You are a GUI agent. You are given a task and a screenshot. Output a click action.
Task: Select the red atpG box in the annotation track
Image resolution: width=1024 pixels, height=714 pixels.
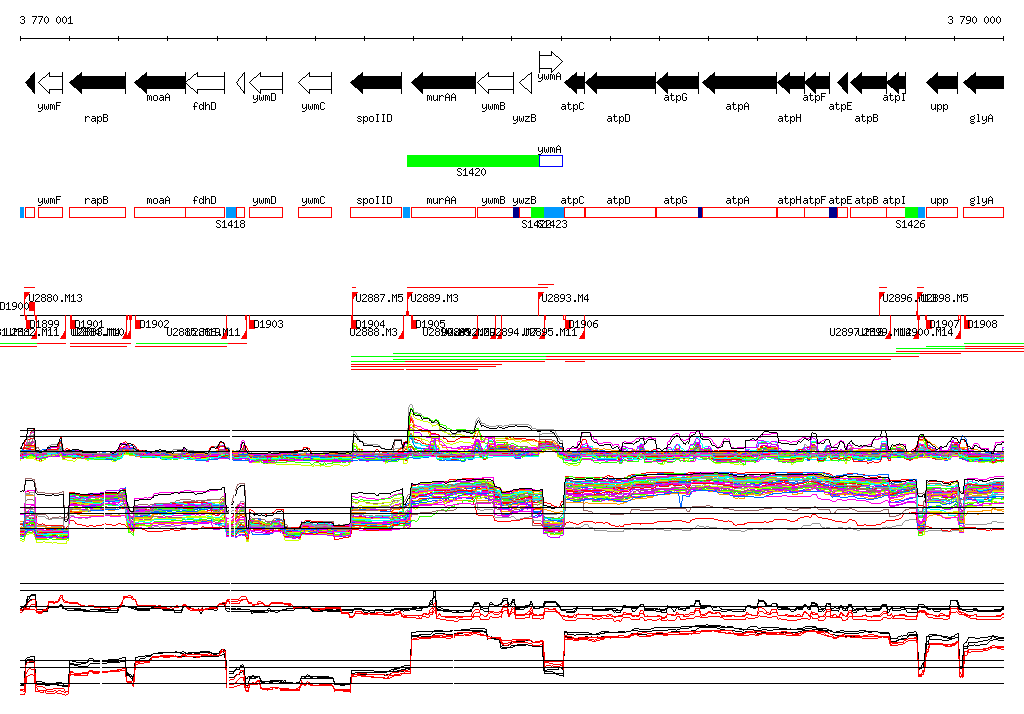[677, 212]
